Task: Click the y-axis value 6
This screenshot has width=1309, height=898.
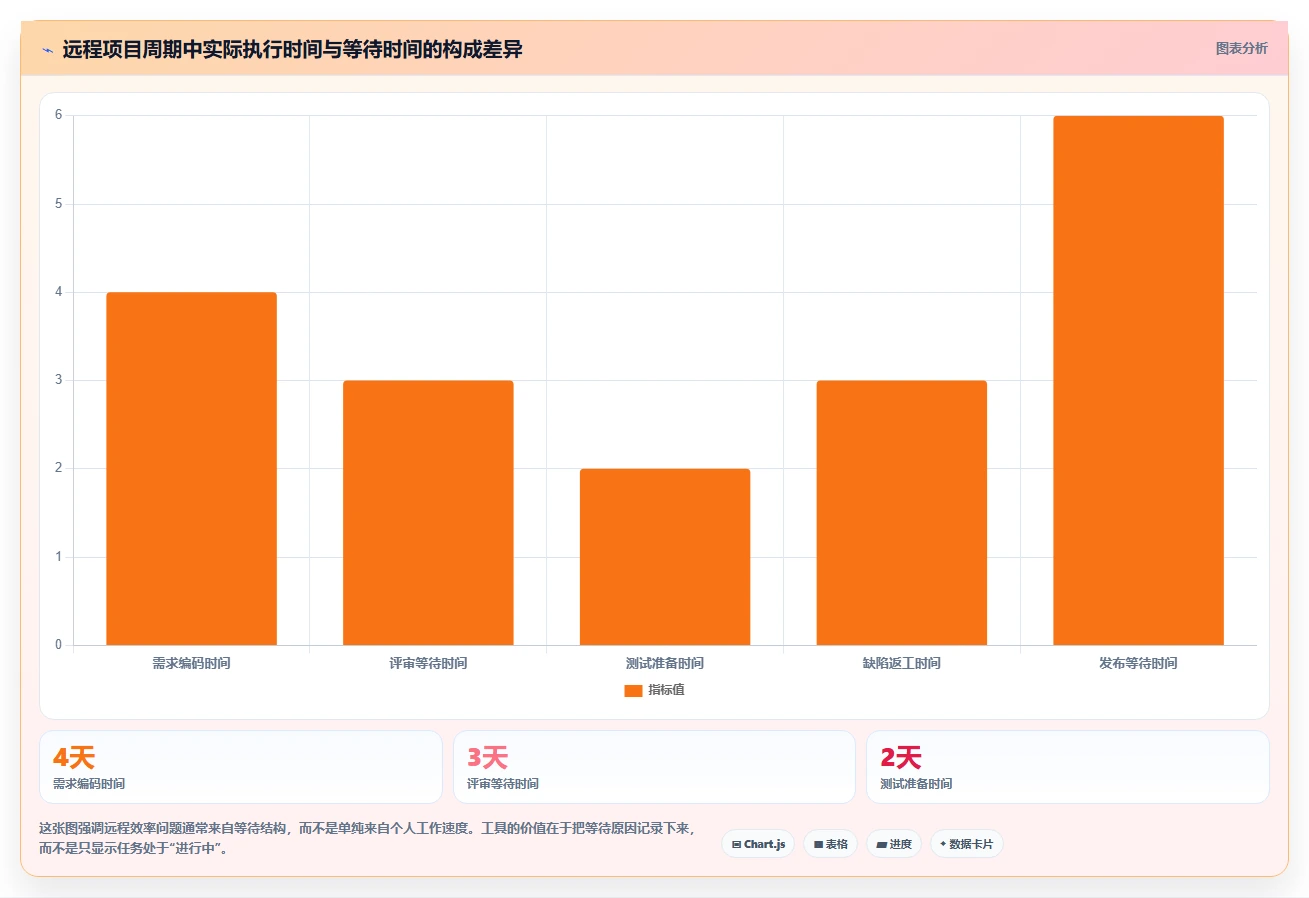Action: pos(59,115)
